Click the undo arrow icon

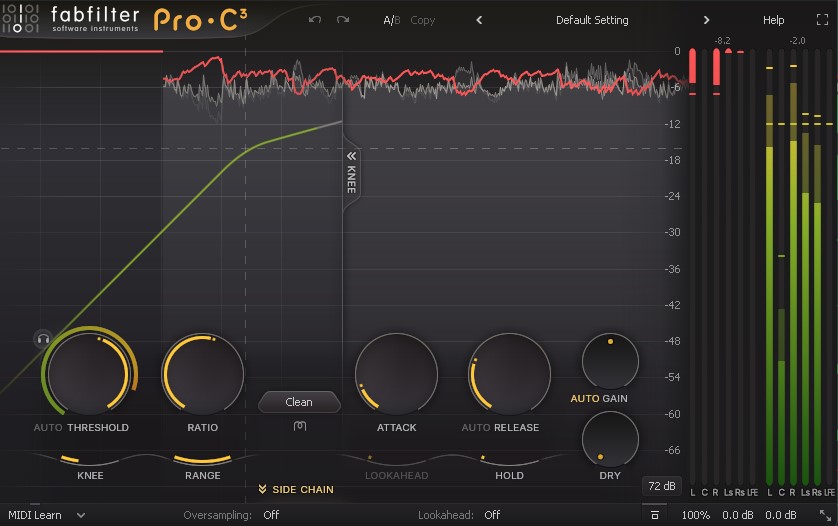[315, 20]
